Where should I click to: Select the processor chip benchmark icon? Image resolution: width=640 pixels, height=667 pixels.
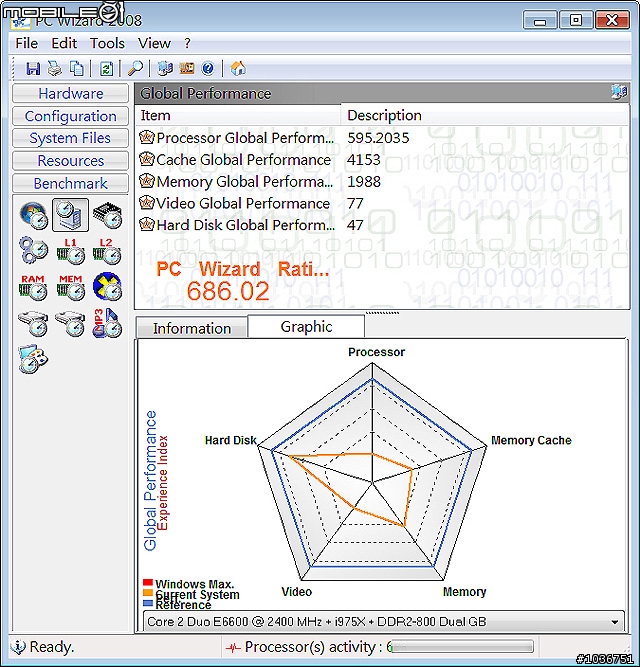(x=107, y=215)
